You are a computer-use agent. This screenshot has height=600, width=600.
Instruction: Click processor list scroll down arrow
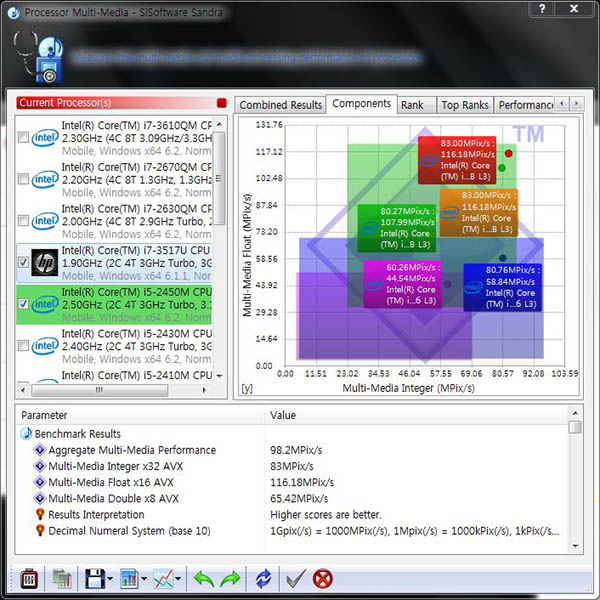click(219, 376)
